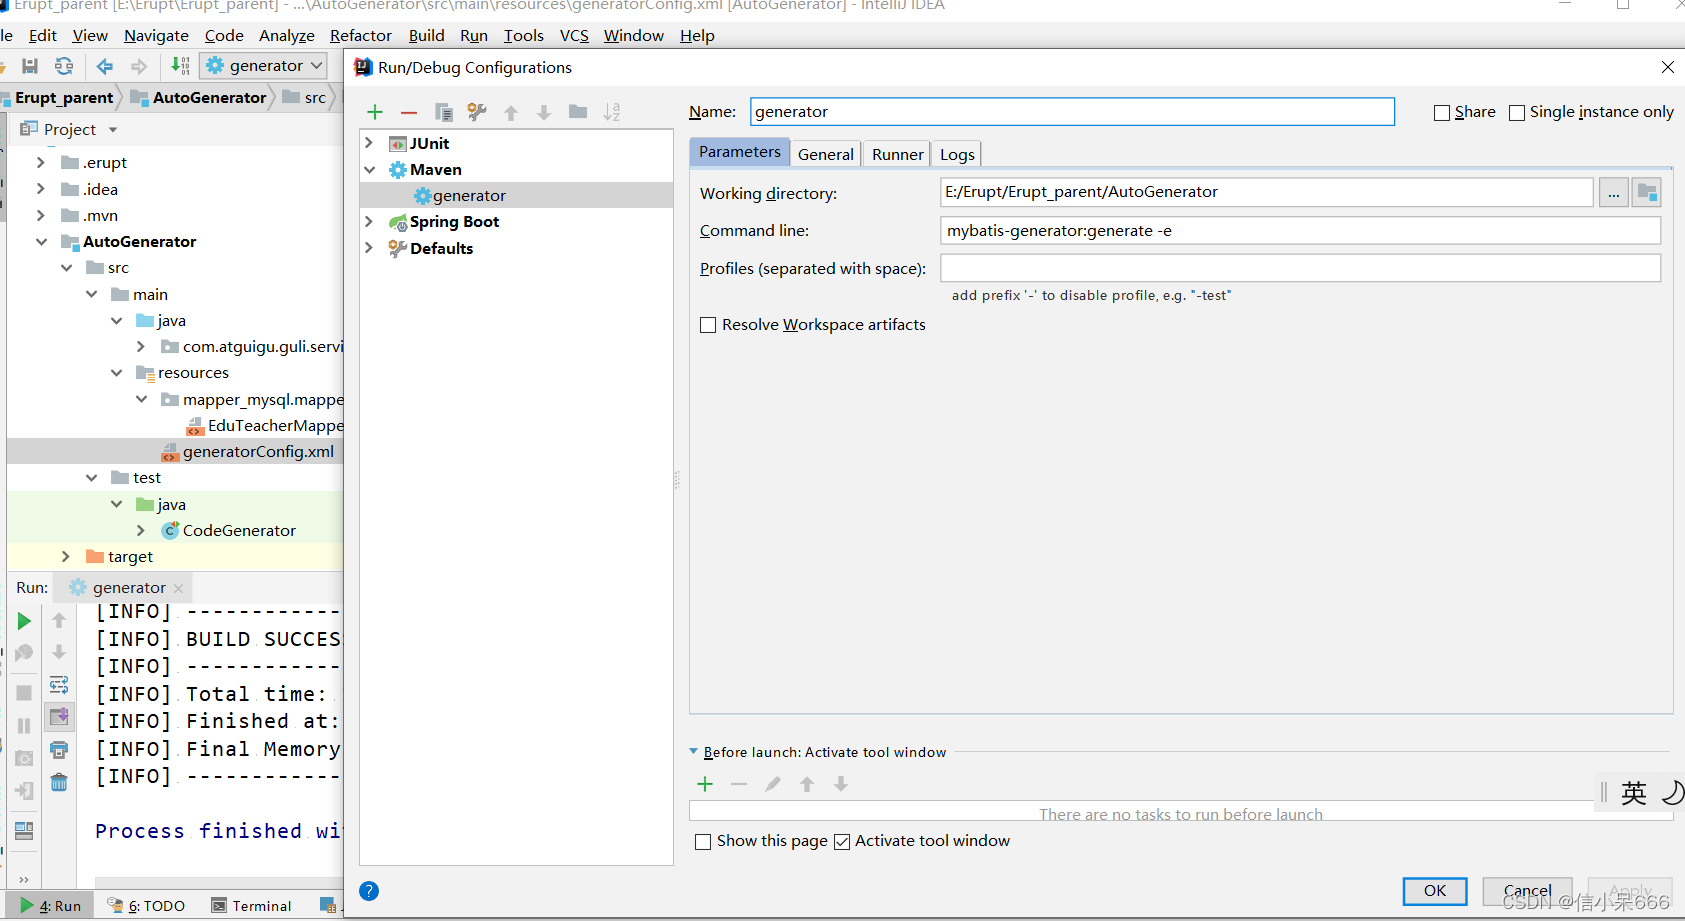1685x921 pixels.
Task: Select CodeGenerator class in project tree
Action: pyautogui.click(x=229, y=531)
